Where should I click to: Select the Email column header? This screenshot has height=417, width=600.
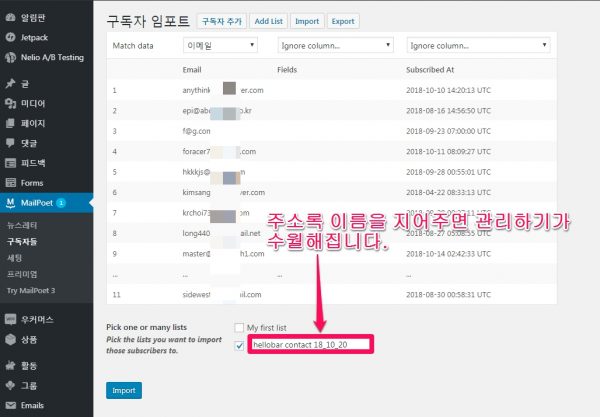pos(192,70)
